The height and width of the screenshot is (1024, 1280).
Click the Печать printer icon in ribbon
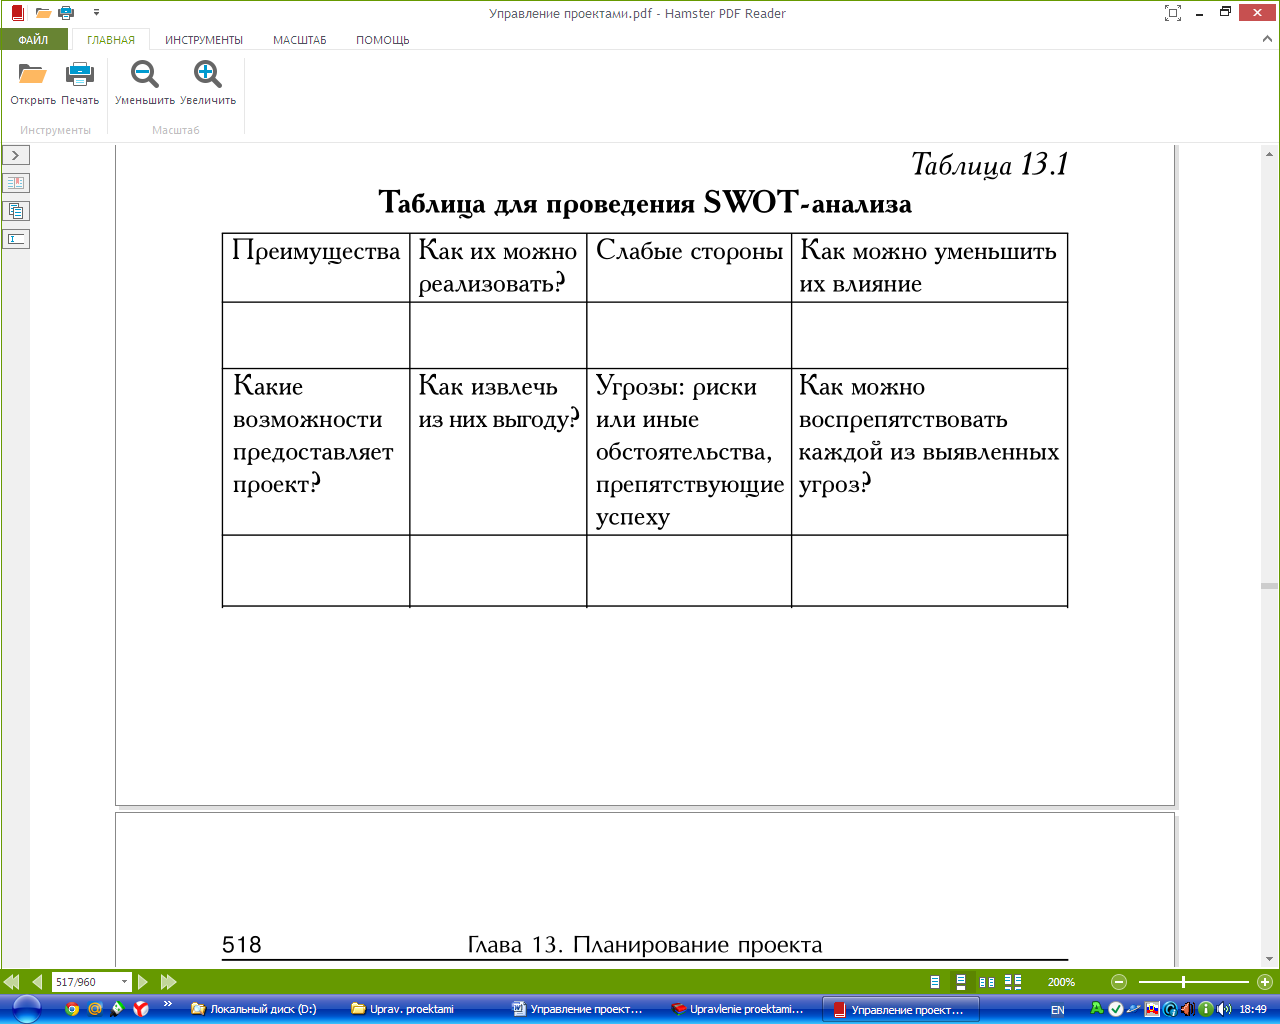click(x=80, y=74)
